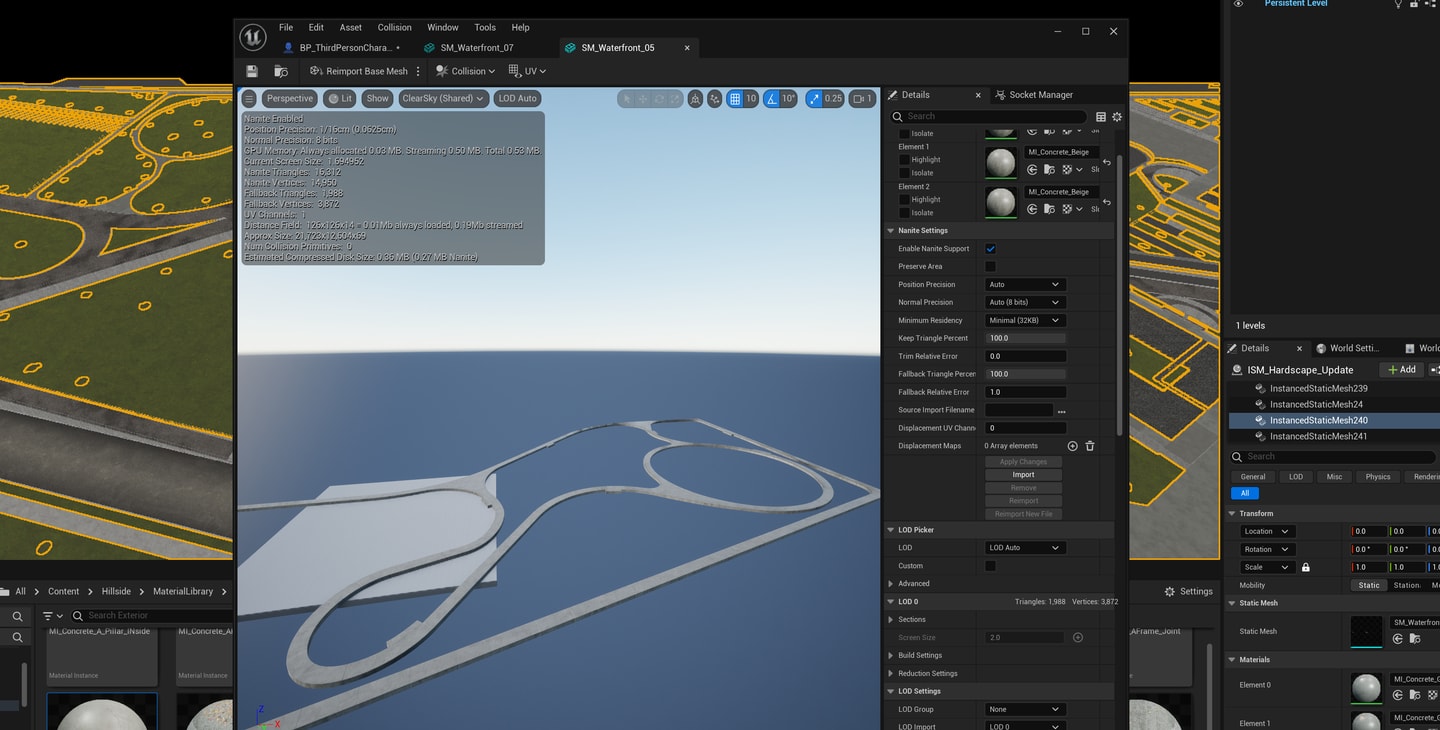The height and width of the screenshot is (730, 1440).
Task: Expand the Advanced section
Action: tap(891, 583)
